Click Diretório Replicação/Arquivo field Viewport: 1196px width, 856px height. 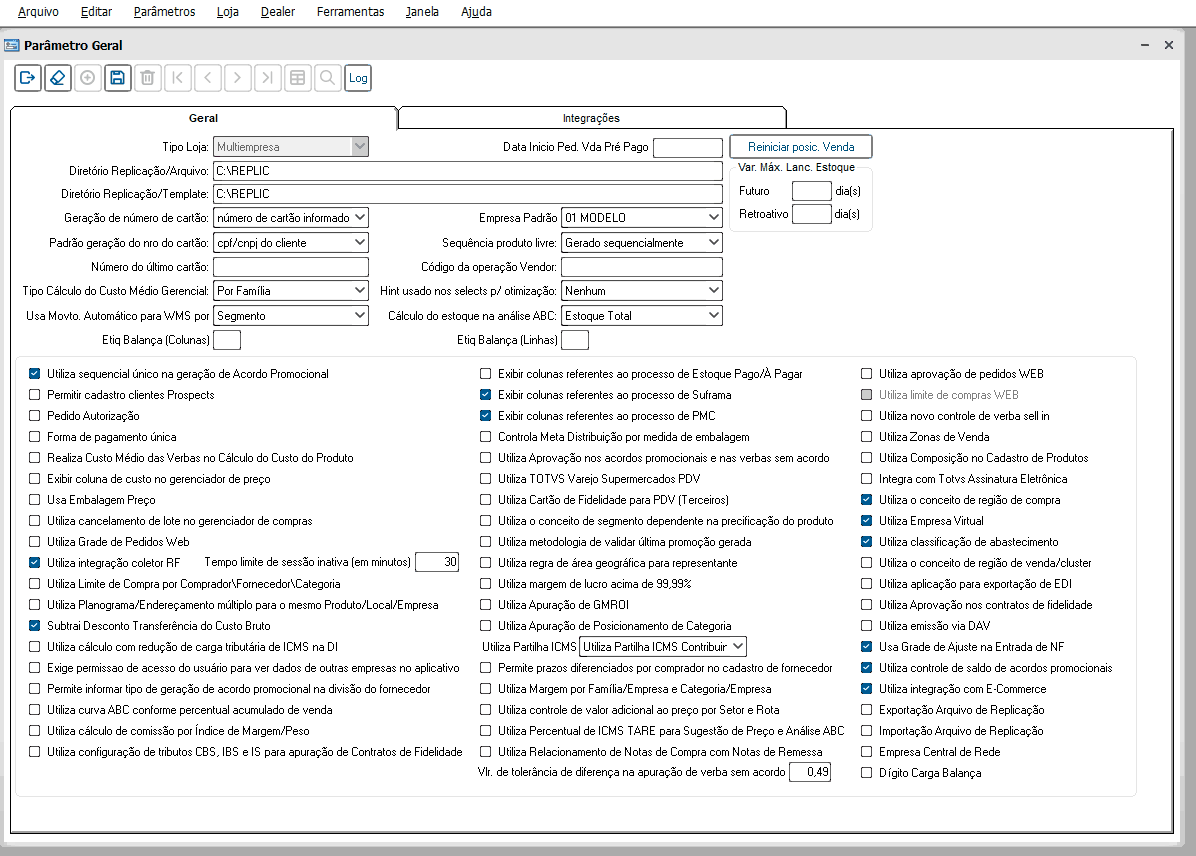[x=468, y=171]
